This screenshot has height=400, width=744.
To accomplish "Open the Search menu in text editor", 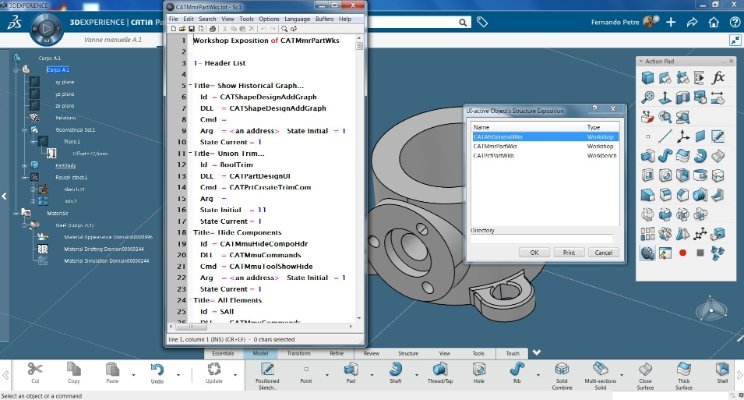I will tap(207, 19).
